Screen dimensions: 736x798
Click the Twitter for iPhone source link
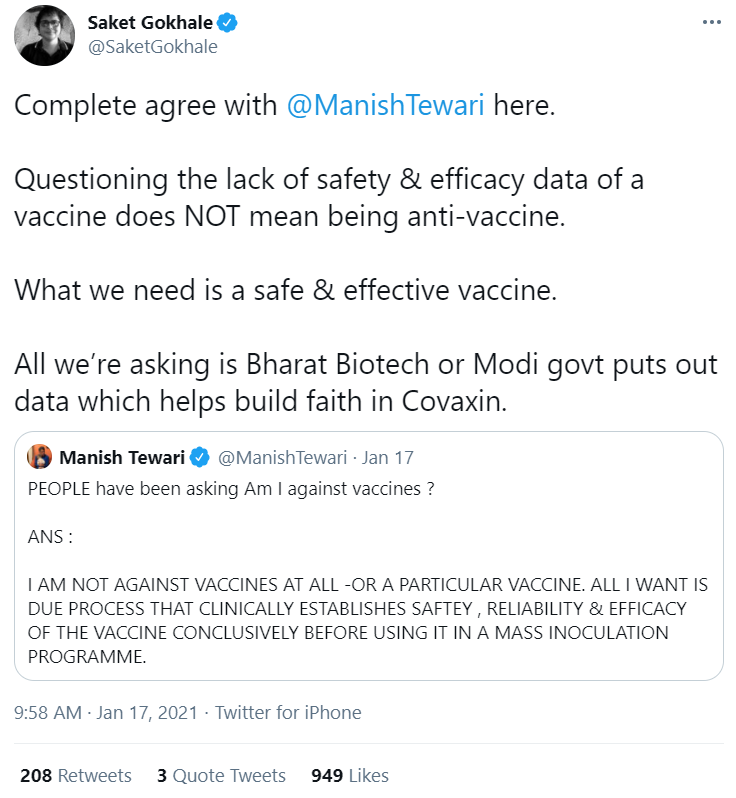[288, 713]
